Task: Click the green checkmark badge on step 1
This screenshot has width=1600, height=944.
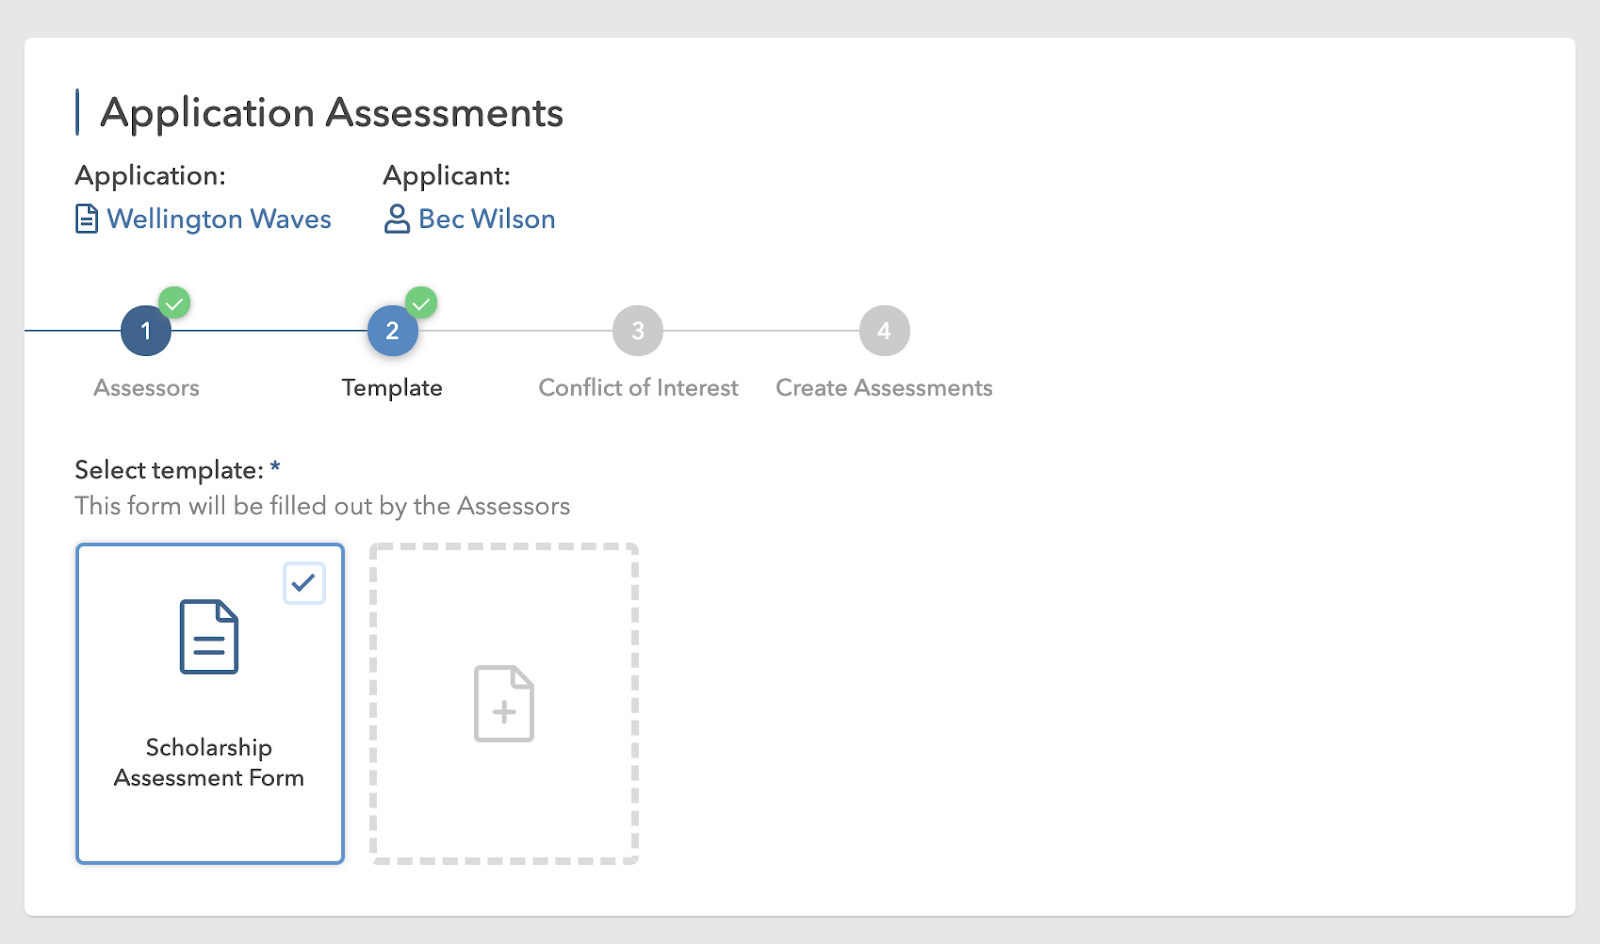Action: point(175,302)
